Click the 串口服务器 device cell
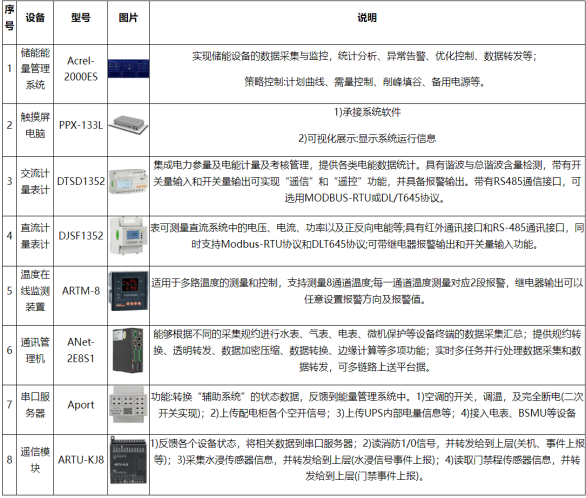The width and height of the screenshot is (586, 498). (35, 405)
